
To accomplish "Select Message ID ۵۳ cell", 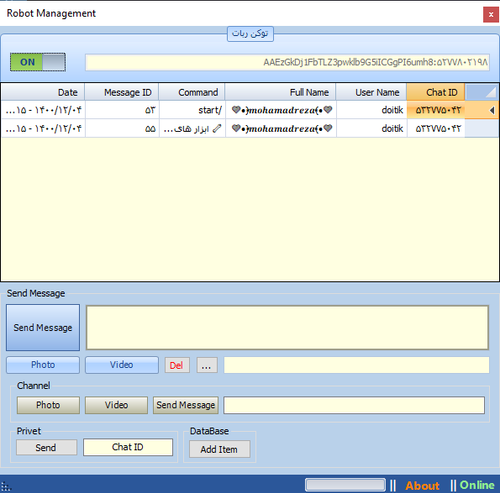I will click(x=122, y=110).
